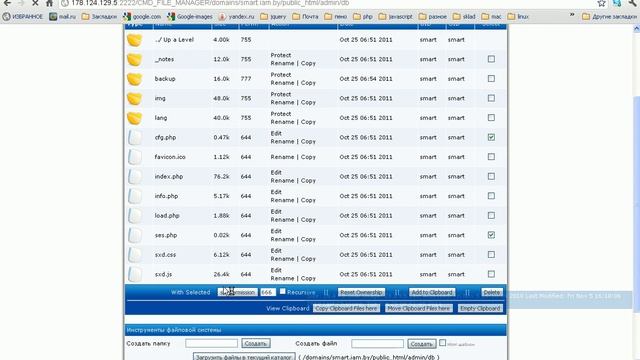The width and height of the screenshot is (640, 360).
Task: Click the set Permission button
Action: [x=238, y=292]
